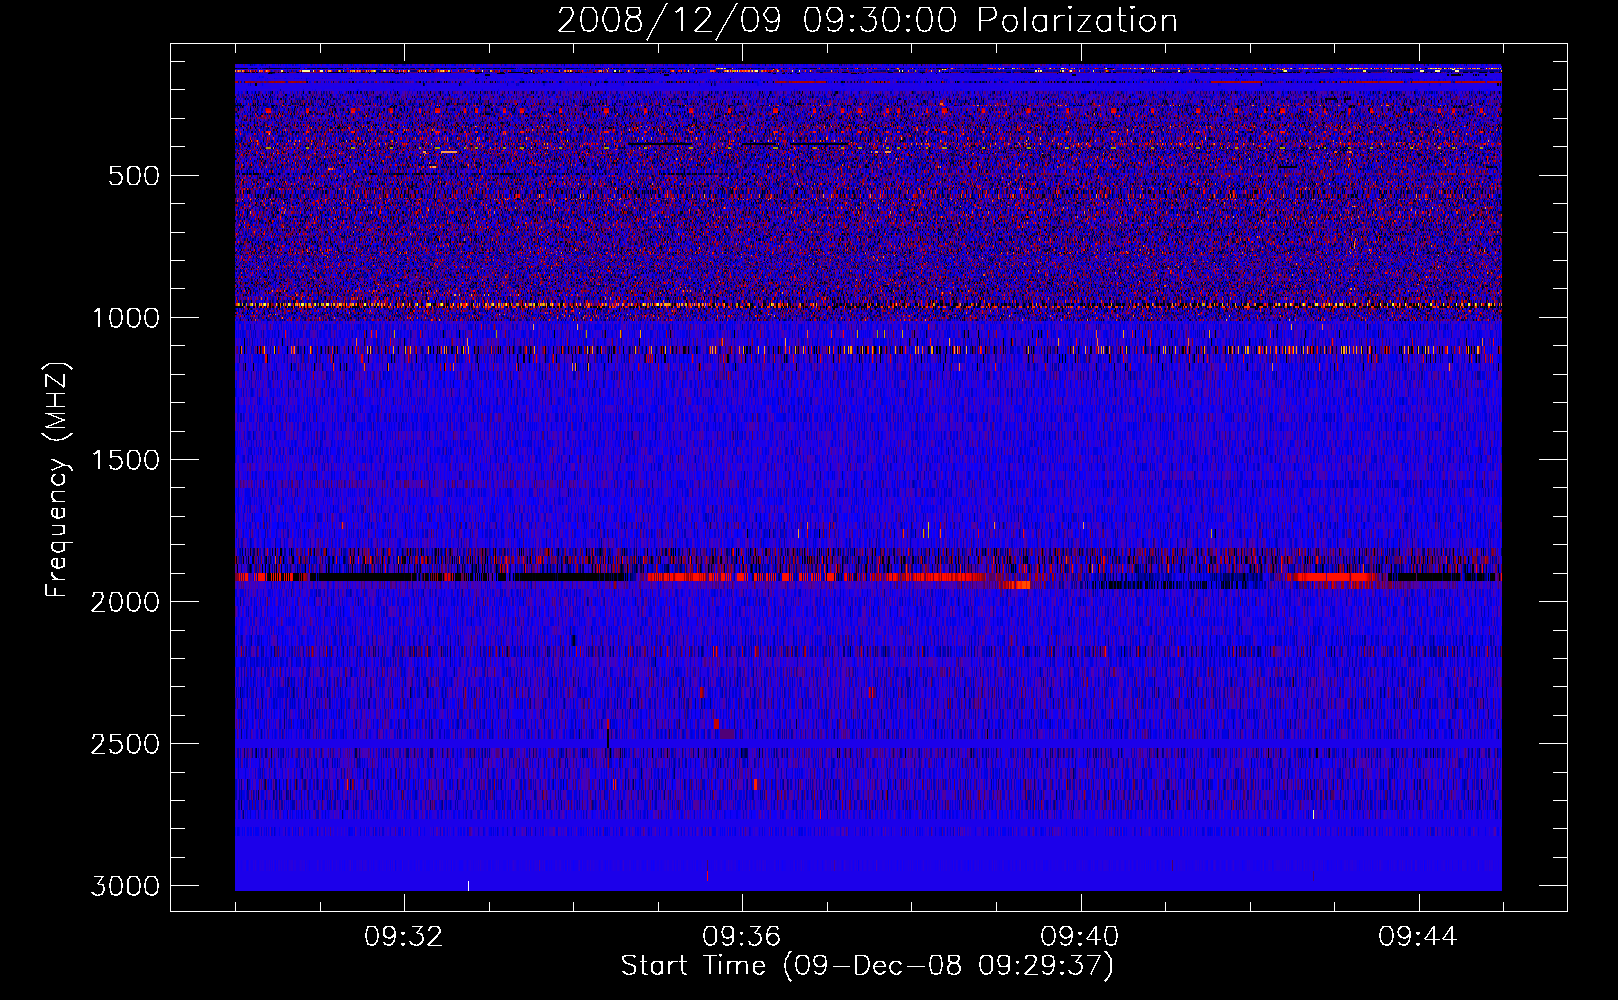Image resolution: width=1618 pixels, height=1000 pixels.
Task: Click the 'Frequency (MHZ)' axis label
Action: tap(57, 480)
